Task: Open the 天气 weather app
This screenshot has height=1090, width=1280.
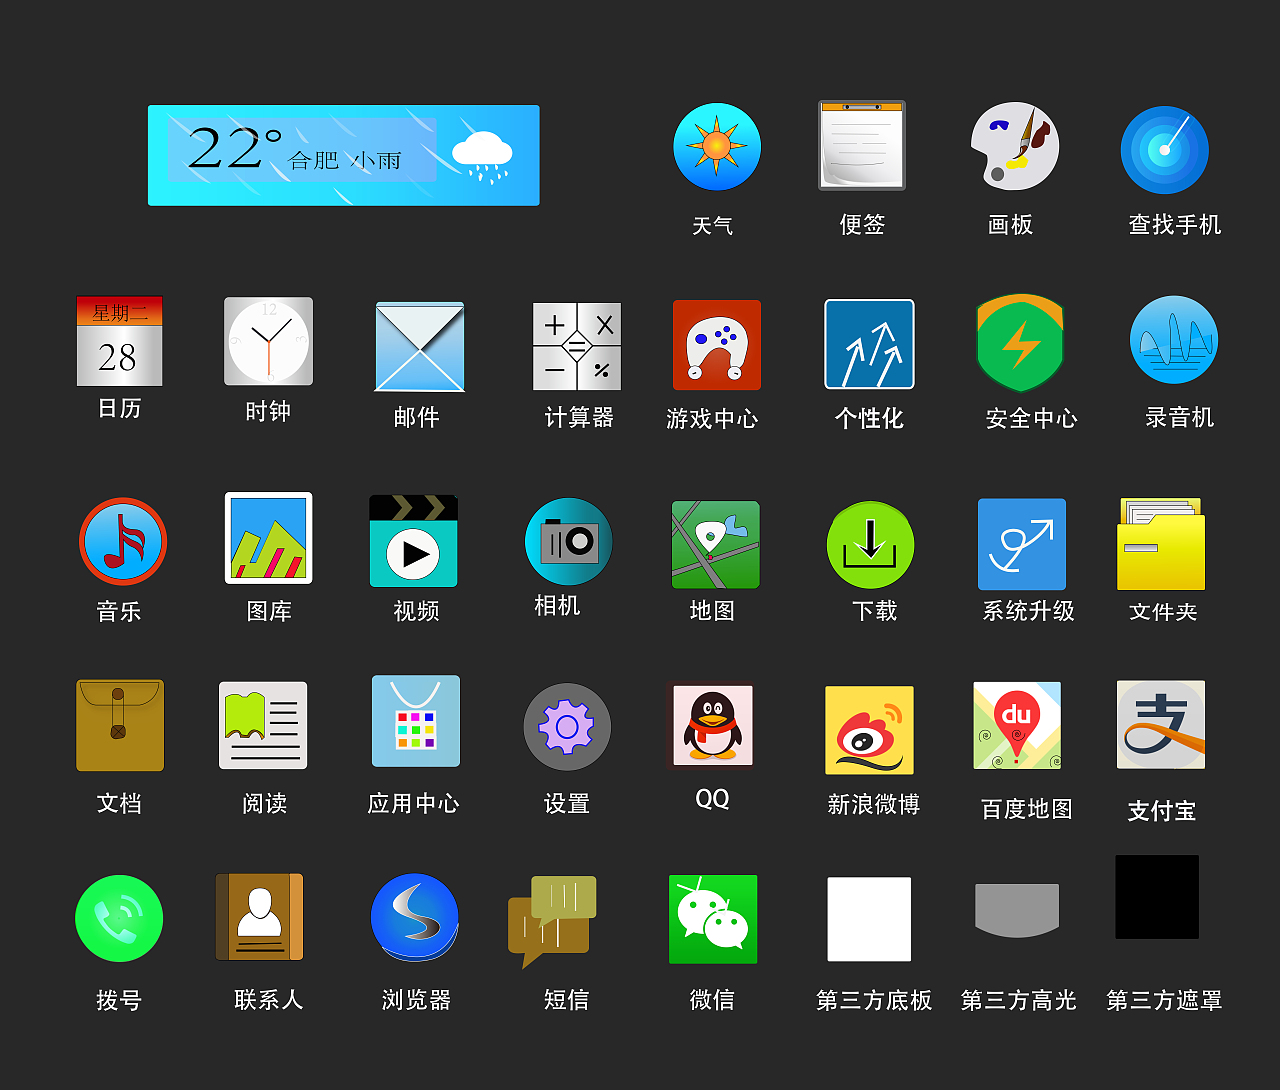Action: point(717,146)
